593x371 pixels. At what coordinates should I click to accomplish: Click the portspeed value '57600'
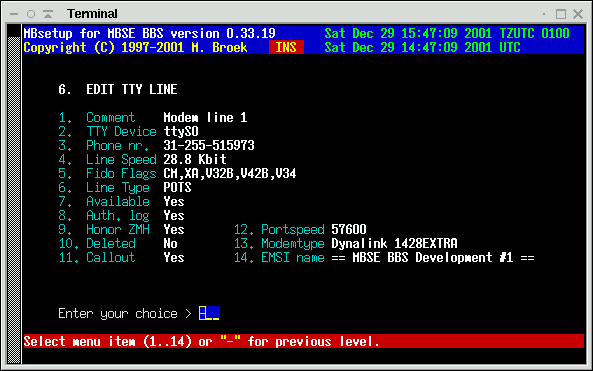click(349, 229)
